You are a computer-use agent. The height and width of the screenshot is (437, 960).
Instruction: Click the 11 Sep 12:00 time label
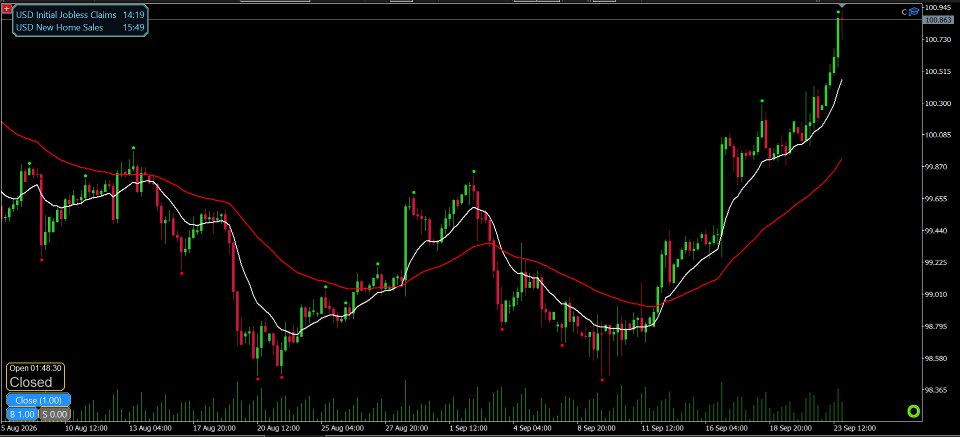(x=661, y=428)
